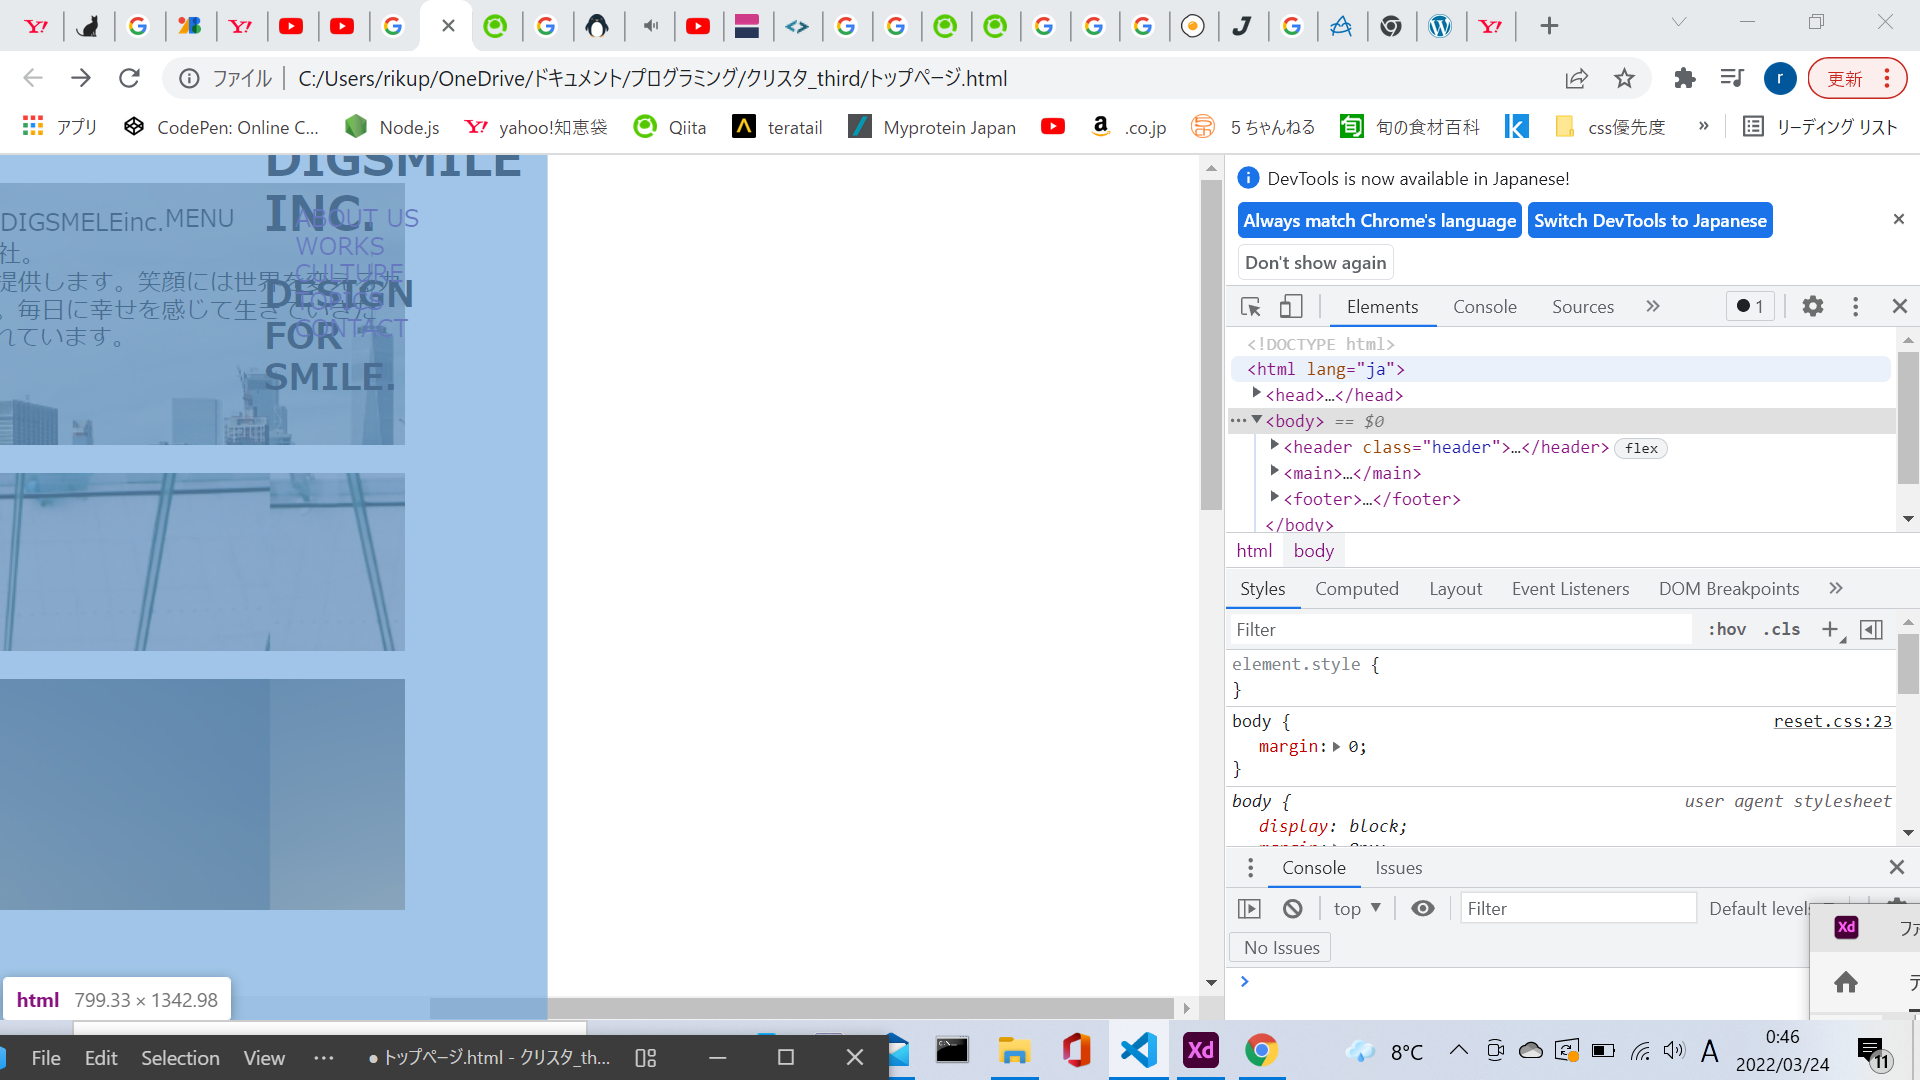
Task: Click the Console tab in DevTools
Action: [1485, 307]
